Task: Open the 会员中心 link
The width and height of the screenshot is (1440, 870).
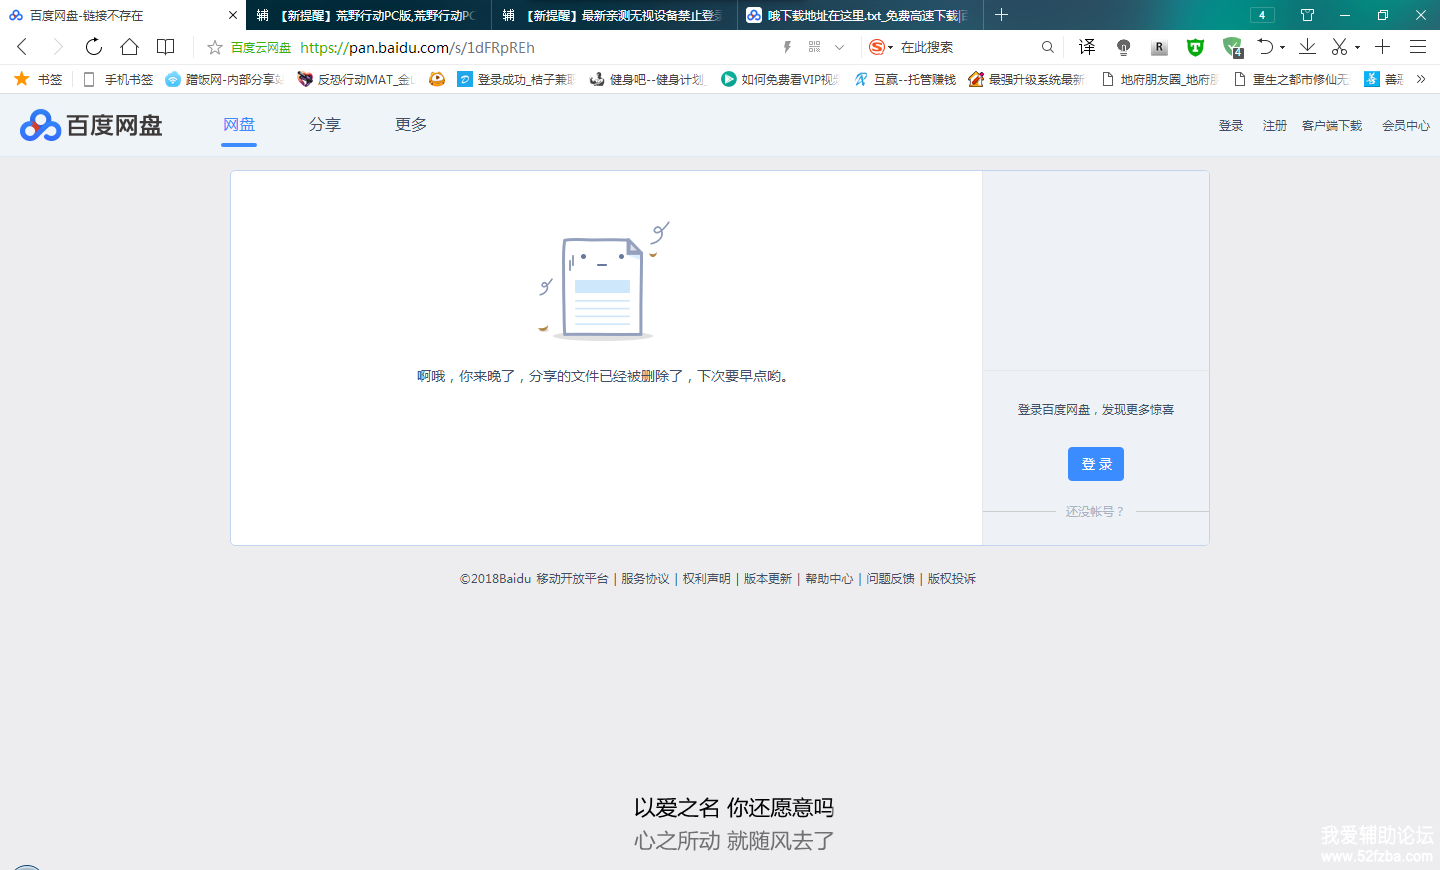Action: click(1406, 126)
